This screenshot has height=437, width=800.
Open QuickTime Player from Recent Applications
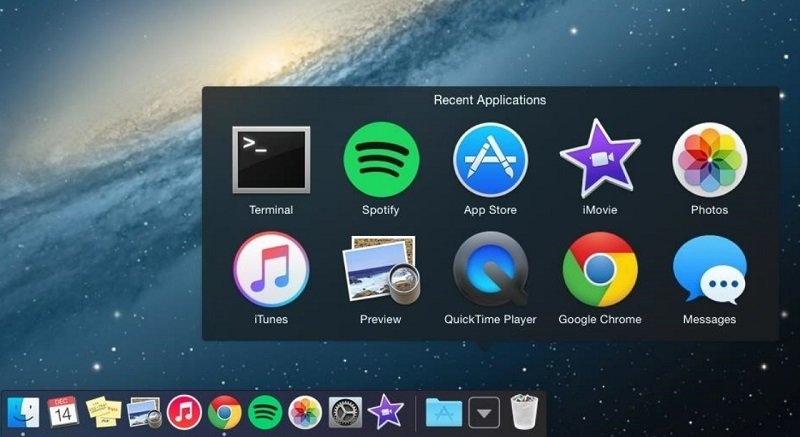point(490,270)
